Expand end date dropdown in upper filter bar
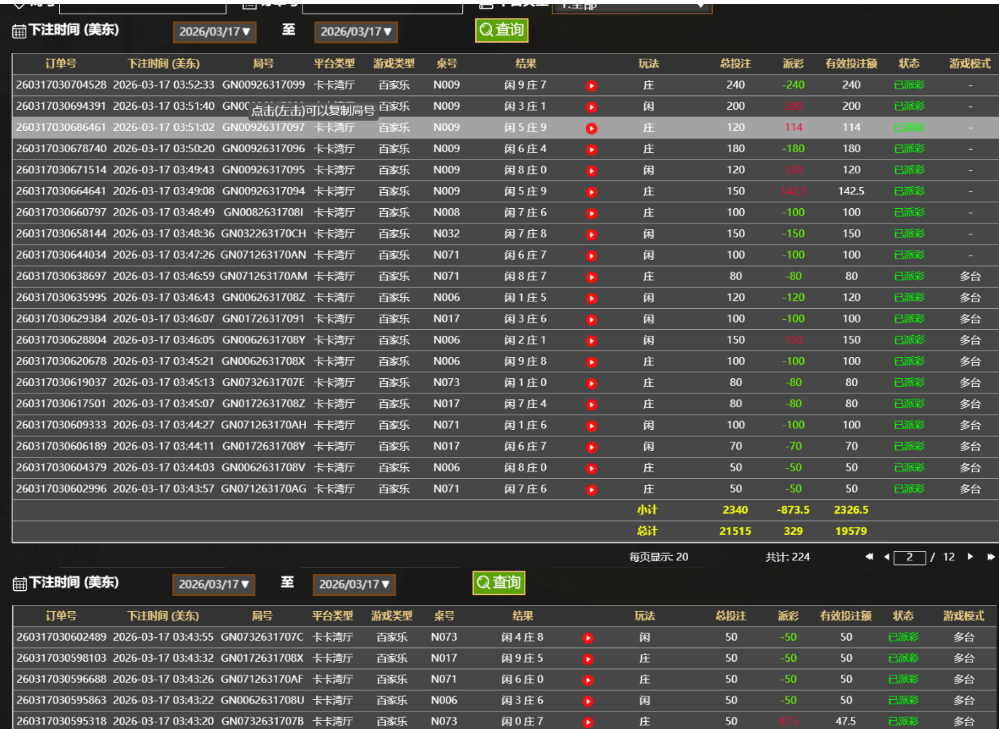This screenshot has height=729, width=999. 355,32
